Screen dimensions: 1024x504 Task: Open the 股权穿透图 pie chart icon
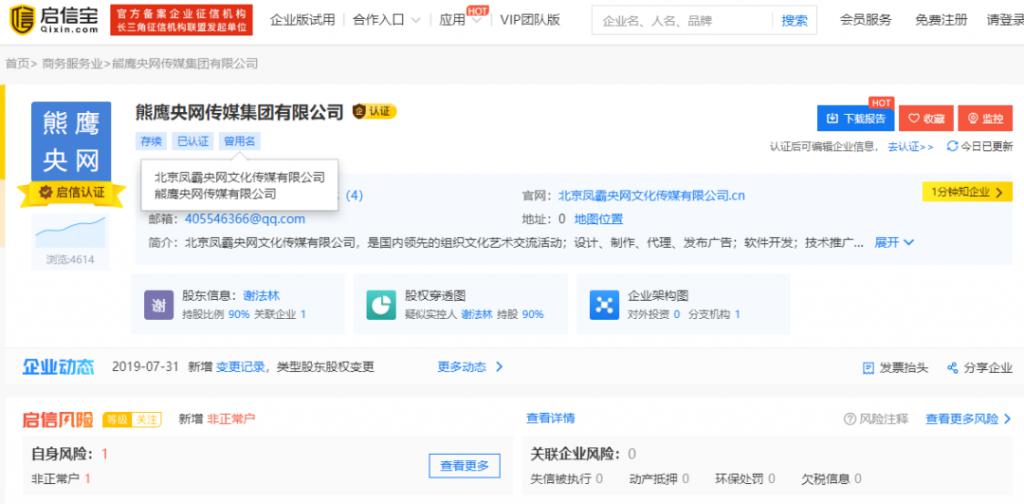[x=381, y=304]
